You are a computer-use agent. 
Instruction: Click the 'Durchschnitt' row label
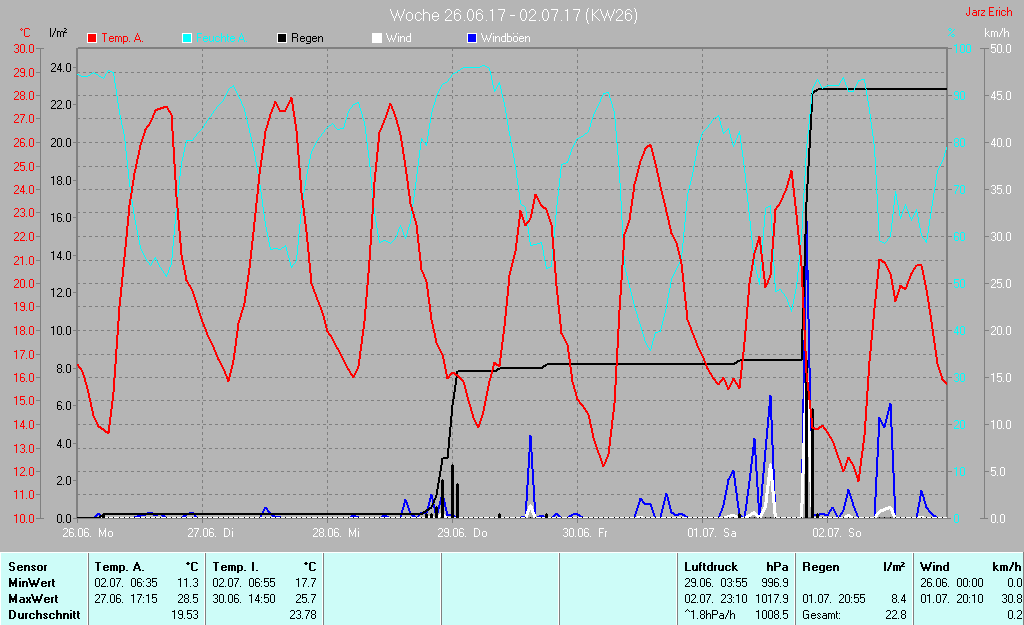point(44,615)
